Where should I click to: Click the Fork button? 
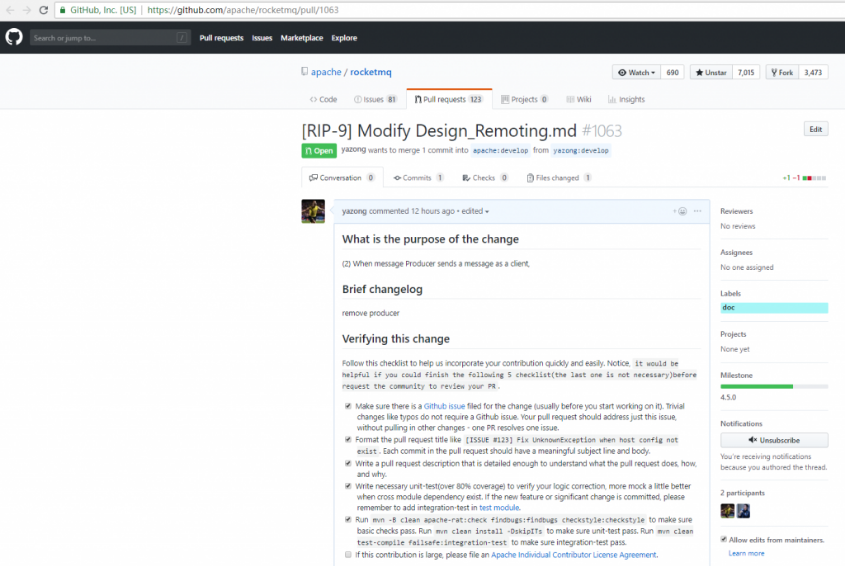pyautogui.click(x=782, y=72)
